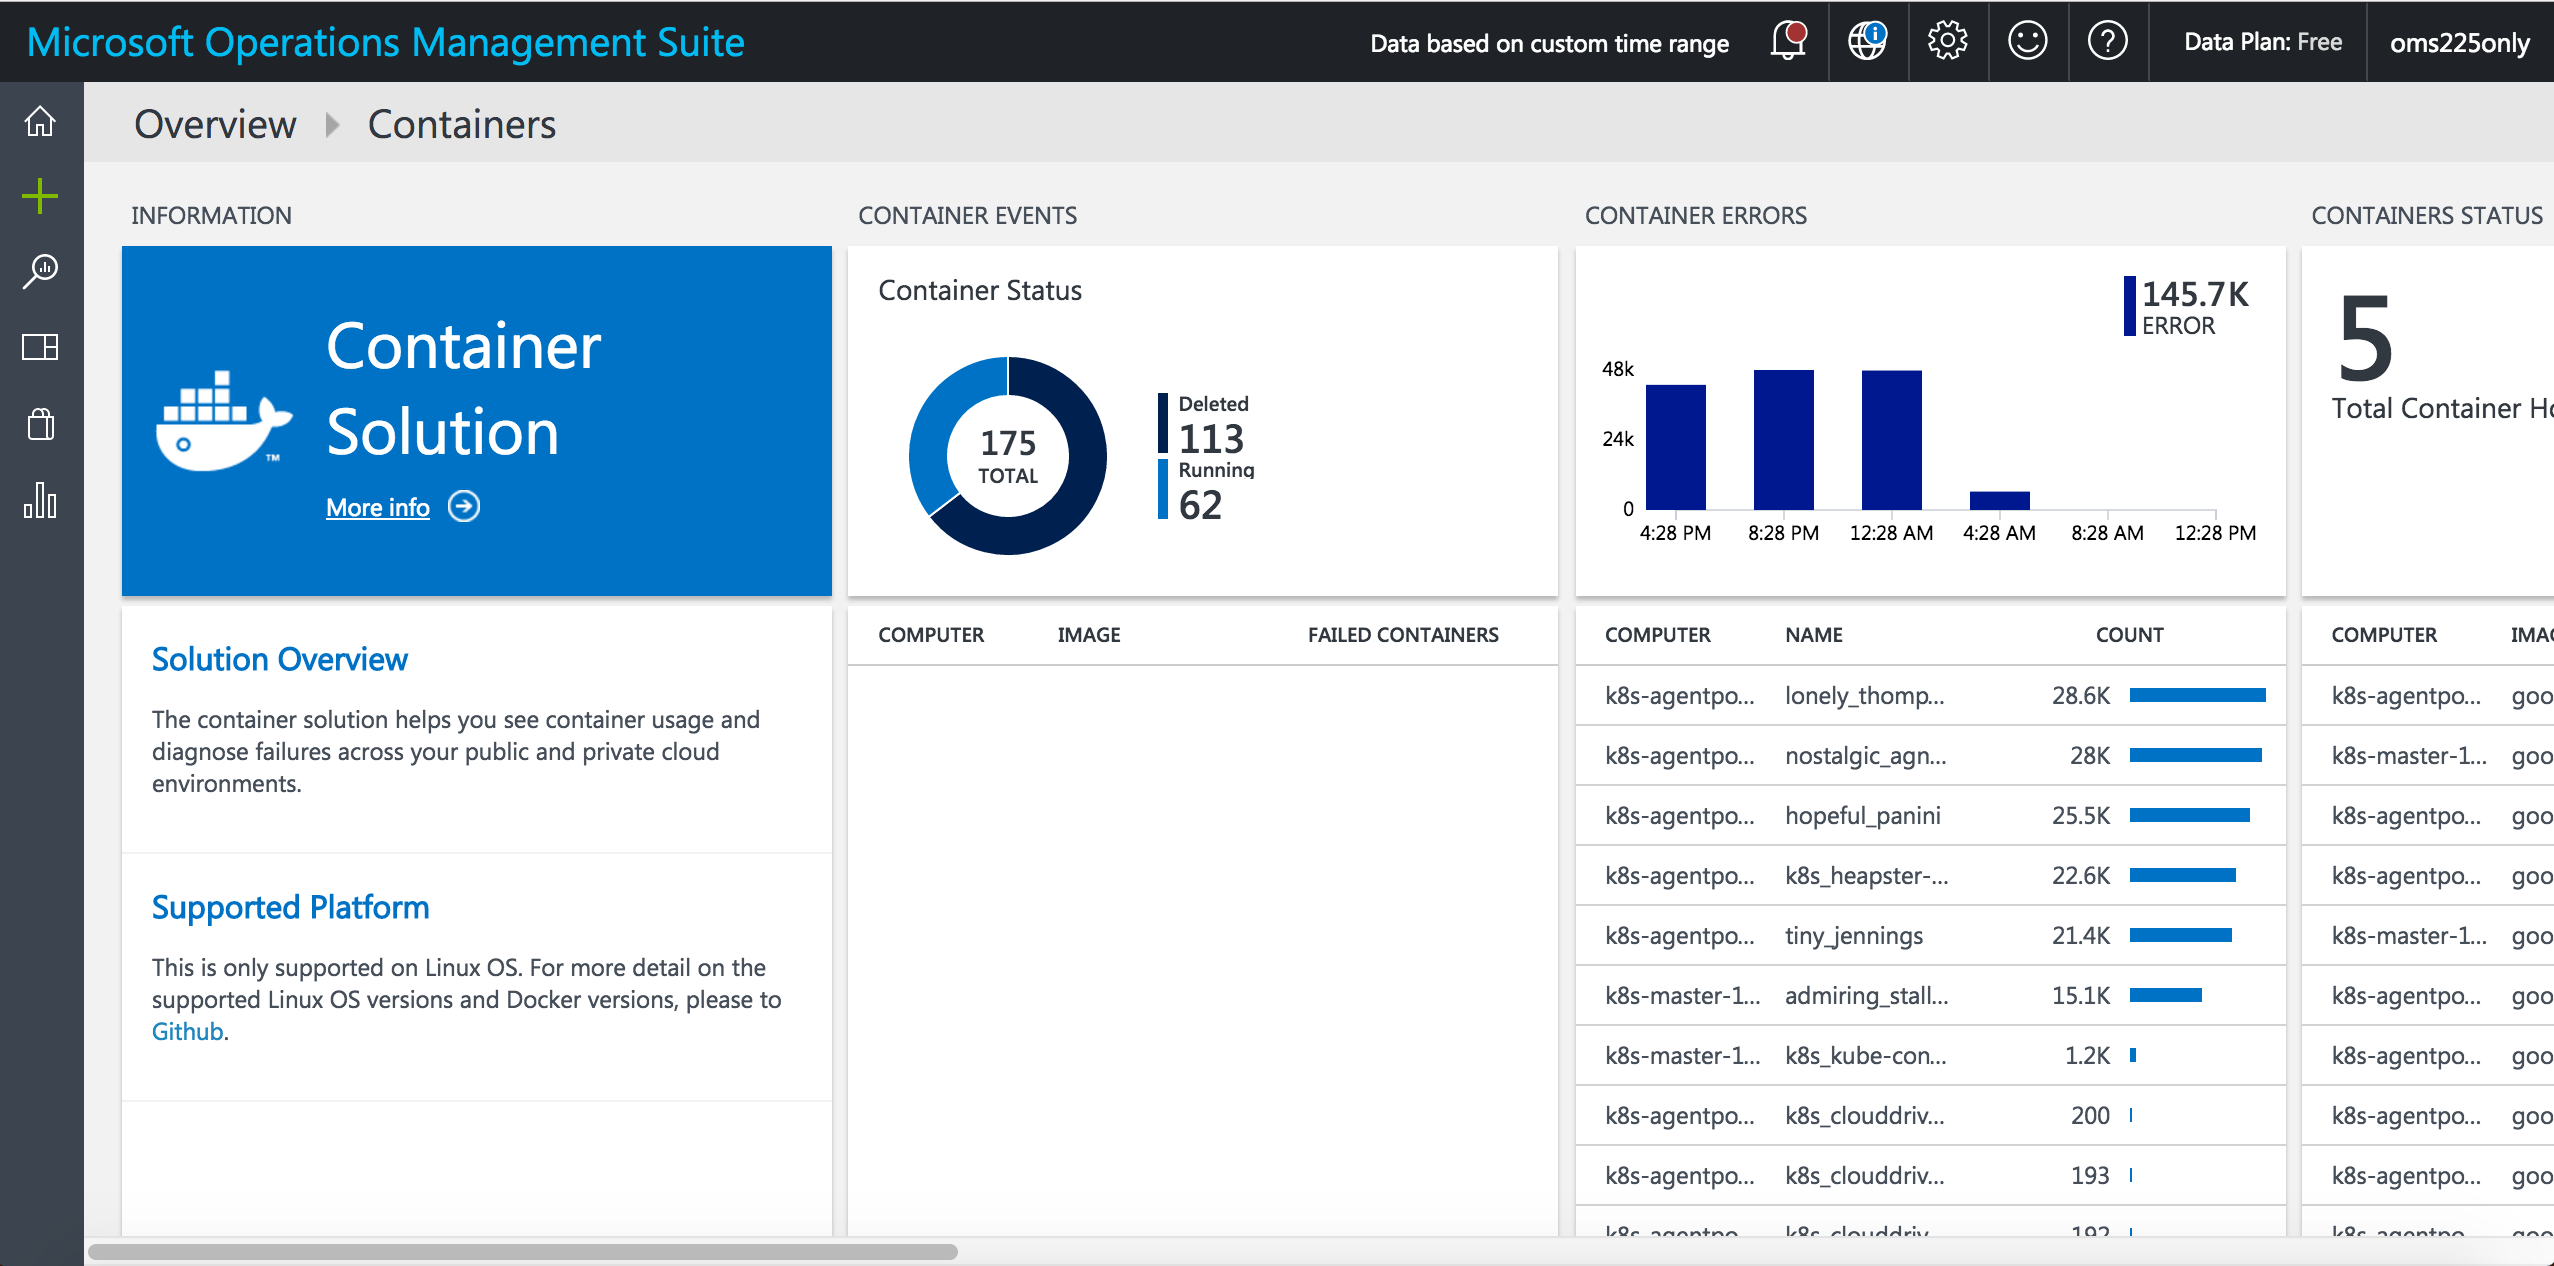This screenshot has width=2554, height=1266.
Task: Click the NAME column header
Action: (1814, 635)
